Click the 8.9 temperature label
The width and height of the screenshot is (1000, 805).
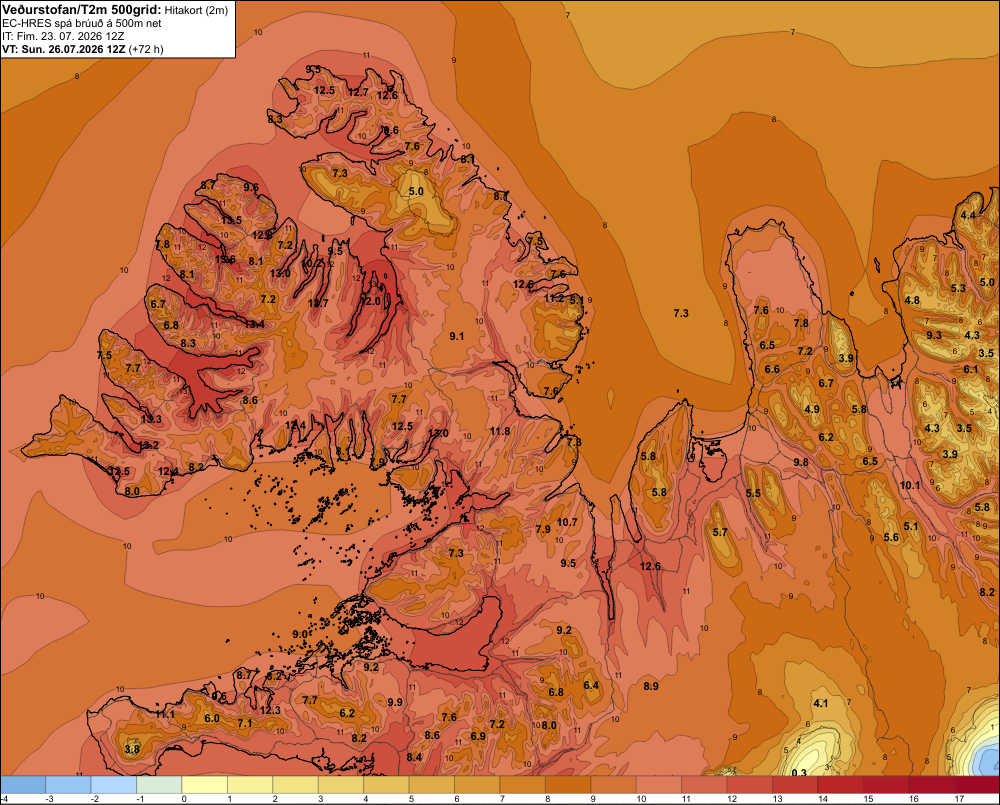coord(651,686)
